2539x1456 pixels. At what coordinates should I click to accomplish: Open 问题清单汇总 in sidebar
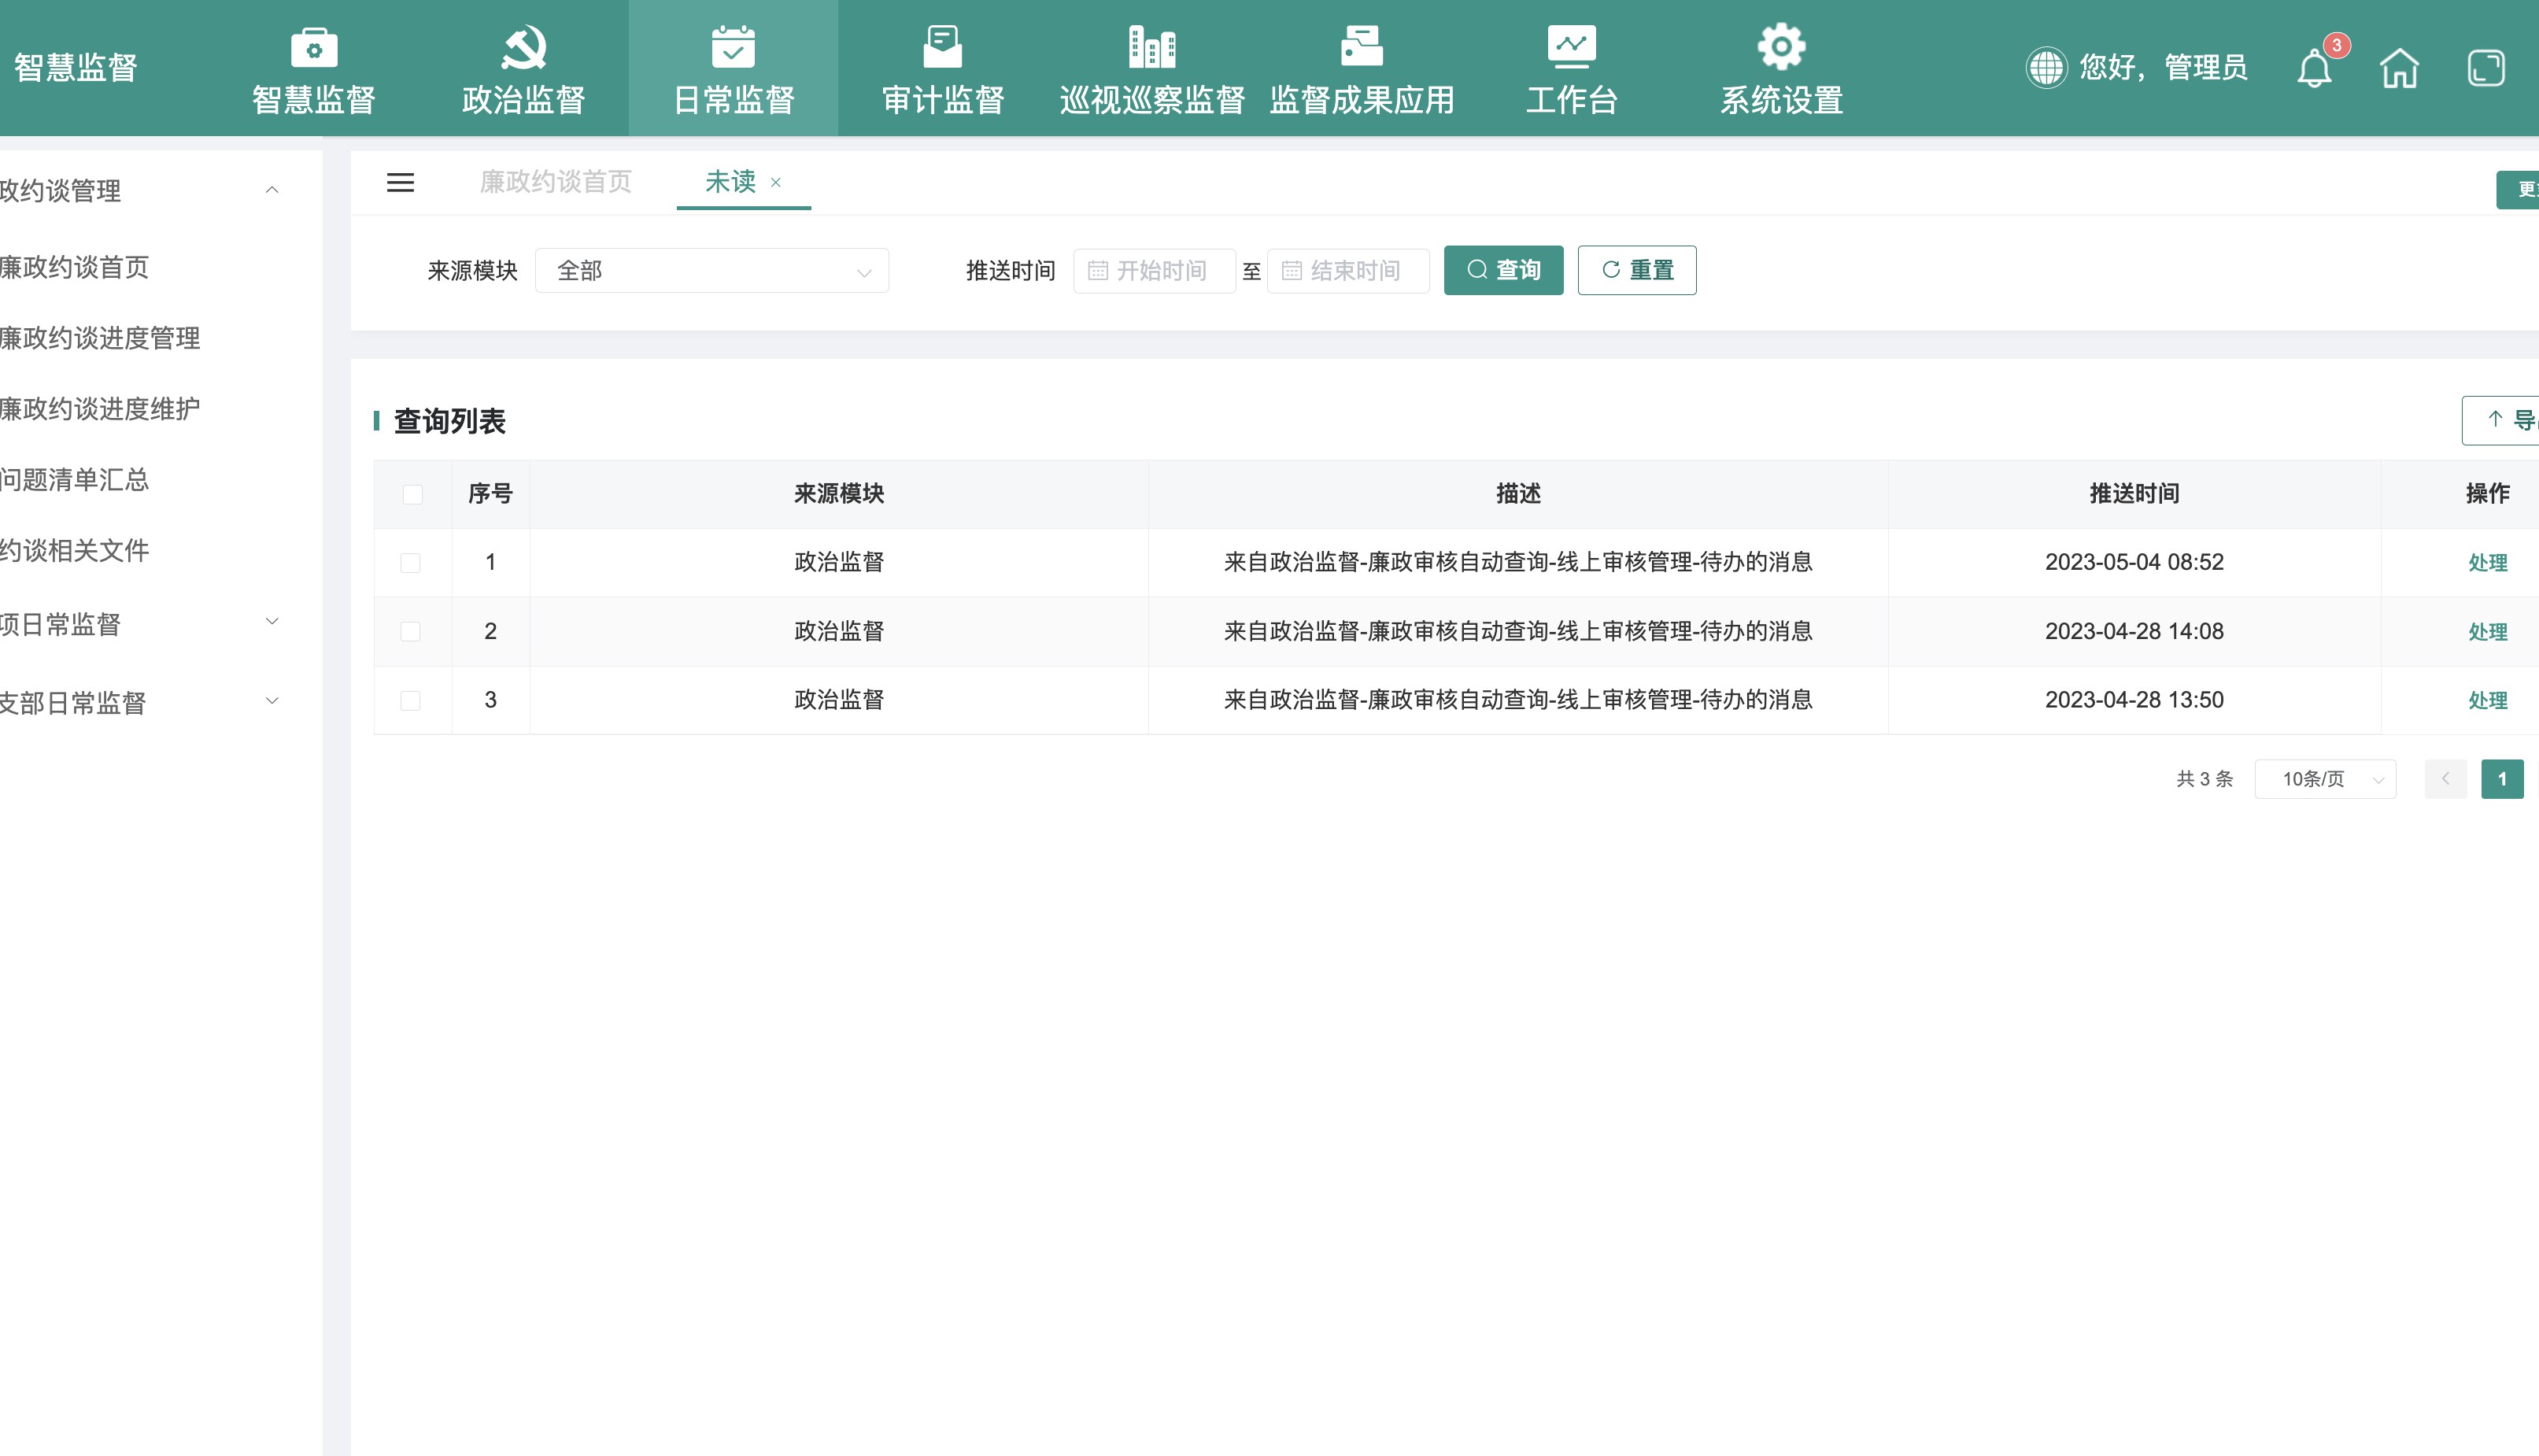coord(74,480)
